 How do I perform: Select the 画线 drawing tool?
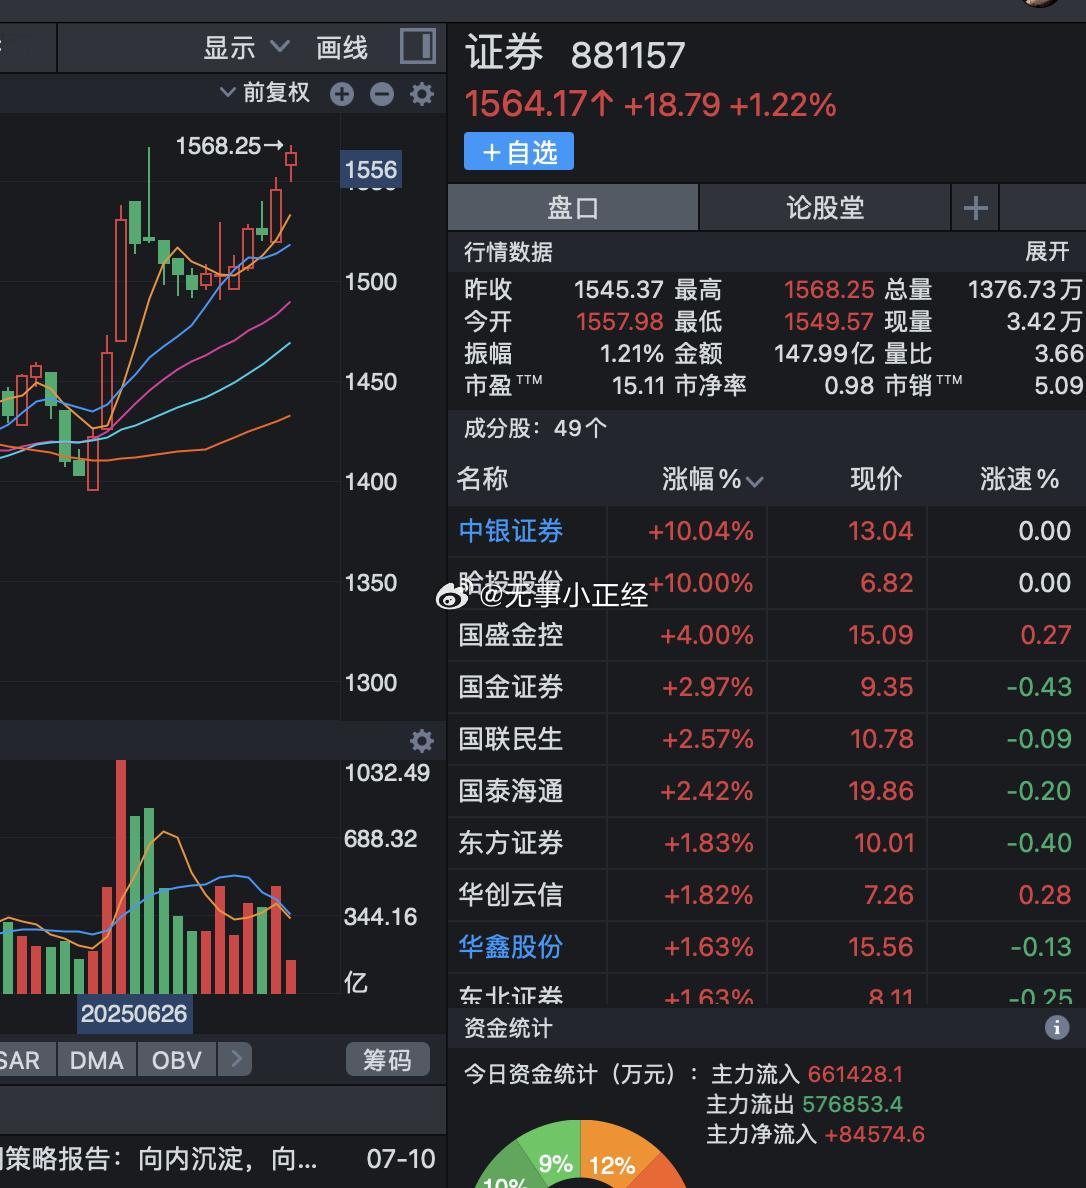point(342,48)
